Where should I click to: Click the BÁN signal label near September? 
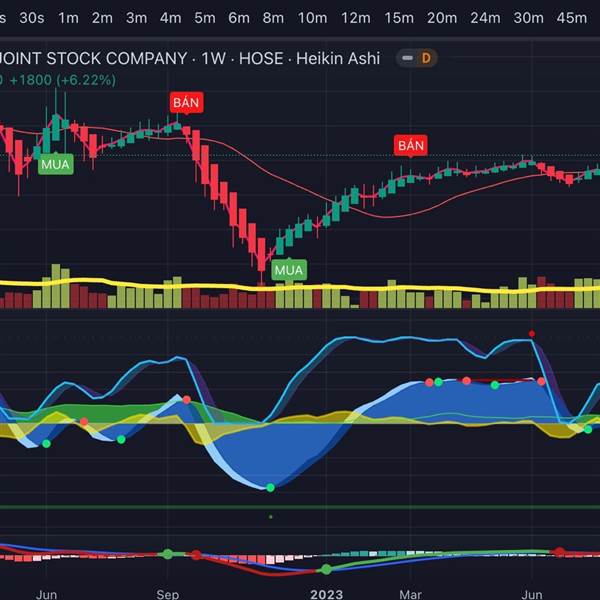pyautogui.click(x=186, y=103)
